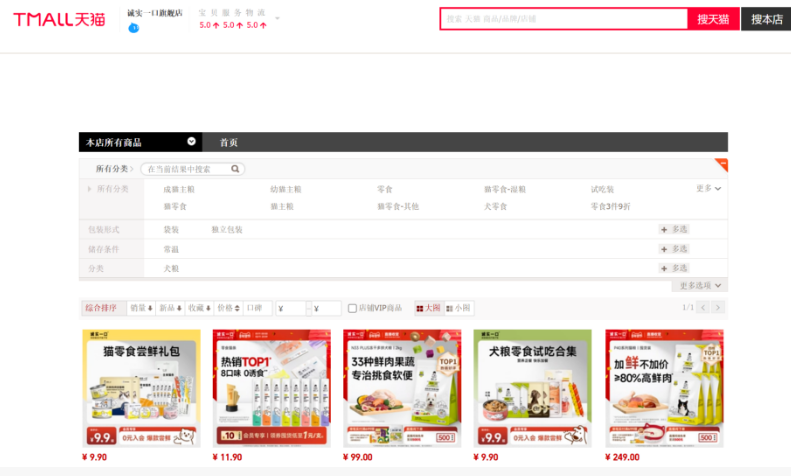Open the store name 诚实一口旗舰店 link
This screenshot has height=476, width=791.
coord(154,13)
